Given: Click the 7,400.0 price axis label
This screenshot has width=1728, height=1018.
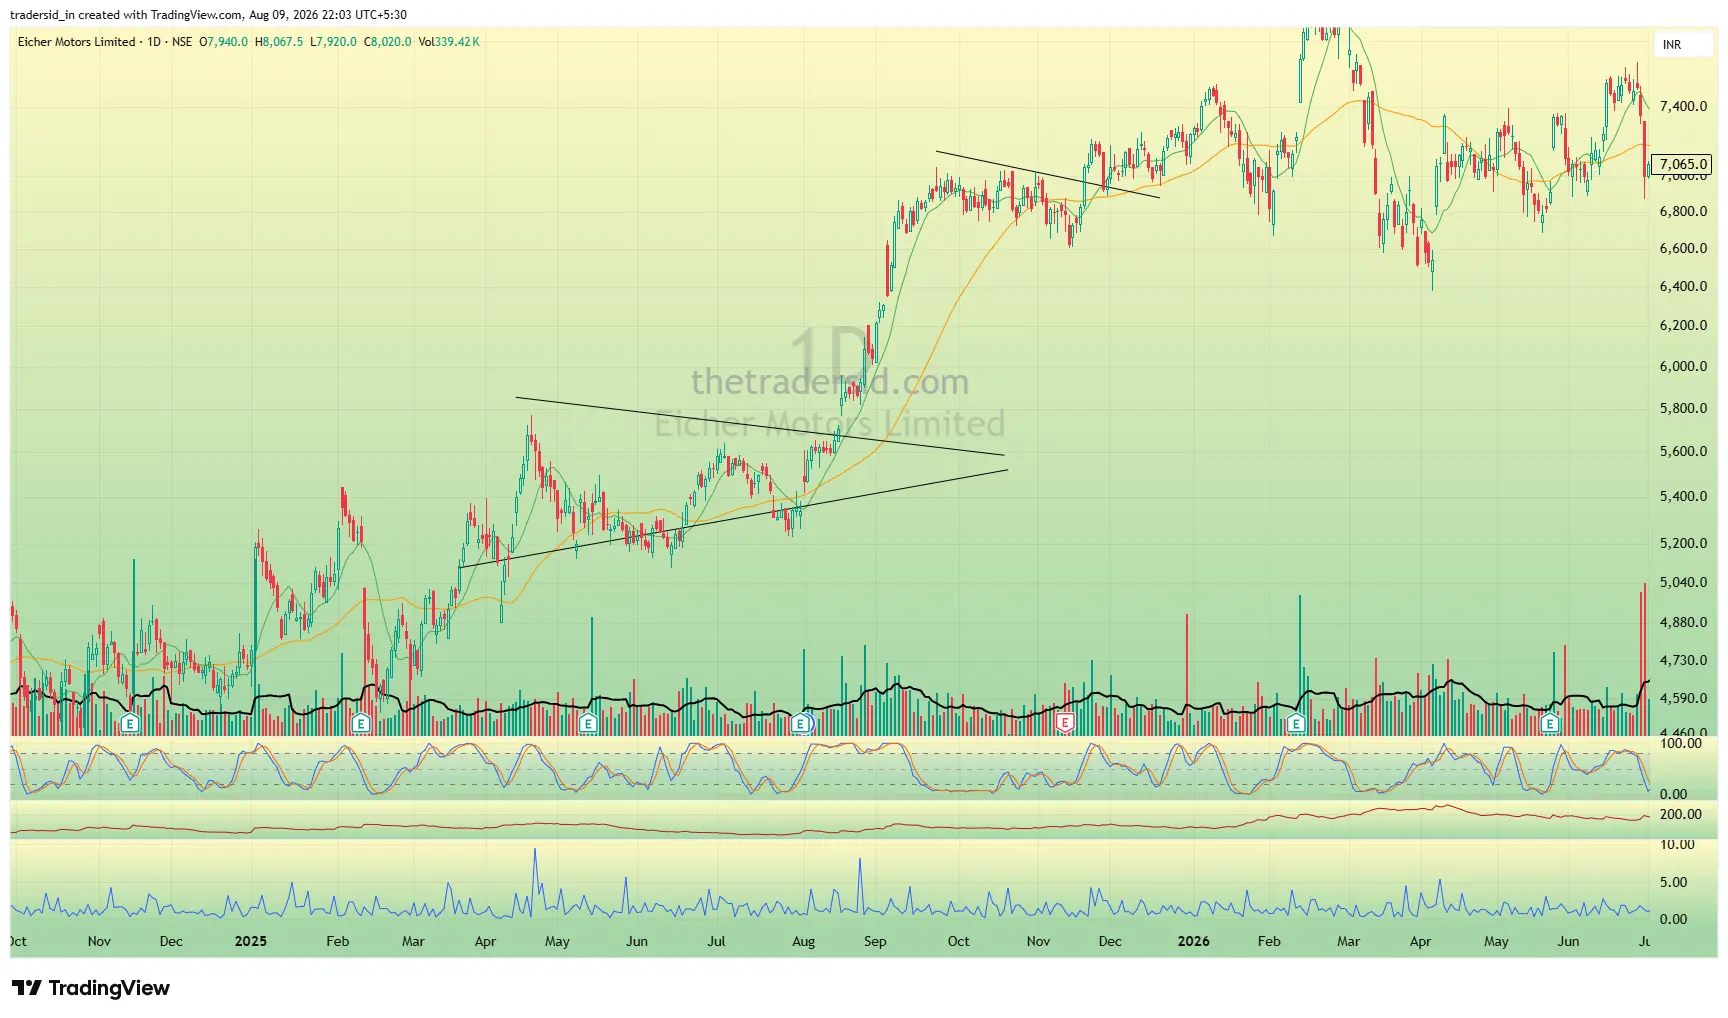Looking at the screenshot, I should [1683, 107].
